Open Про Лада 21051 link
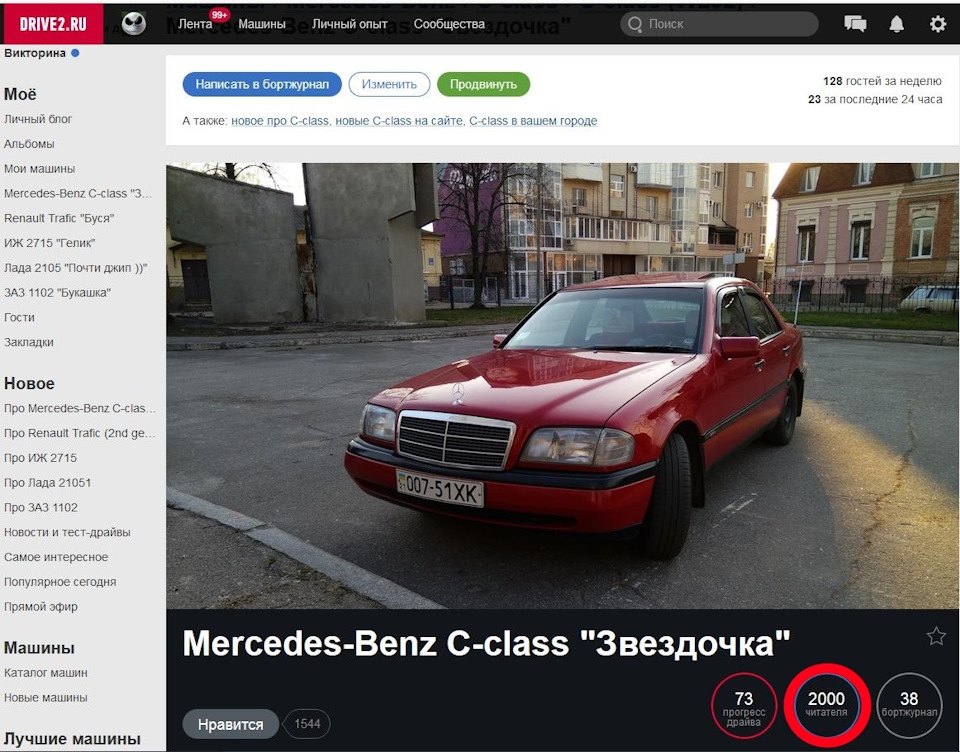Viewport: 960px width, 752px height. [47, 483]
